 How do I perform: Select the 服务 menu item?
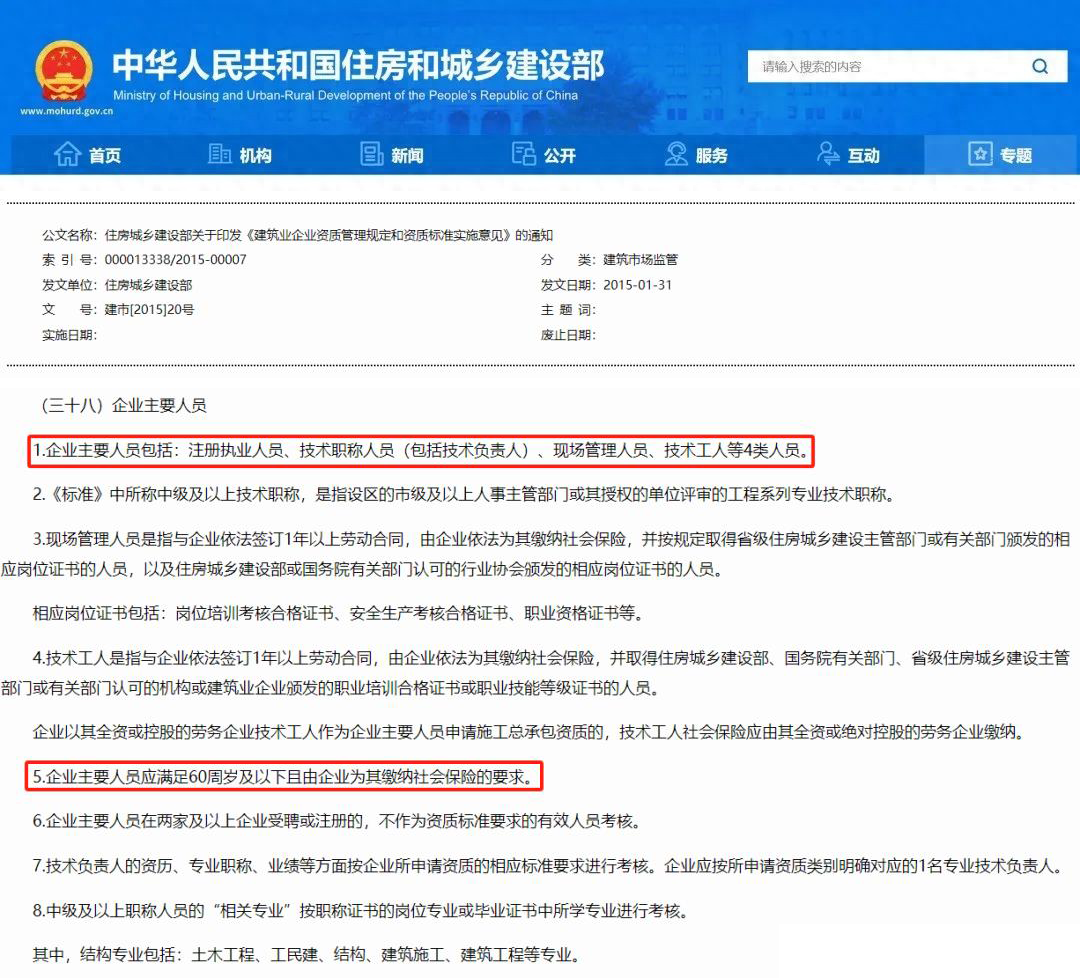coord(712,156)
